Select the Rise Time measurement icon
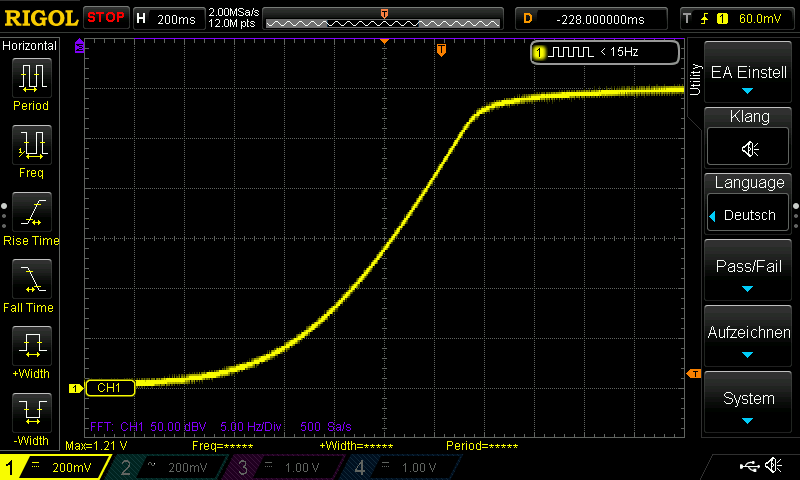 click(31, 213)
